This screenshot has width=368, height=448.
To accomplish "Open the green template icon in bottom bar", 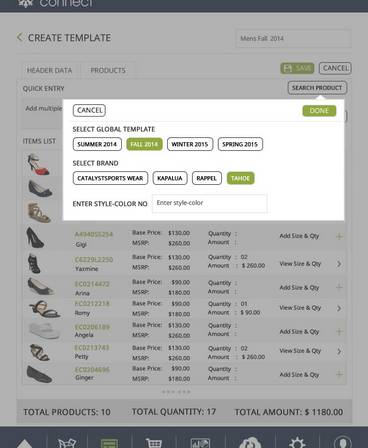I will pos(110,443).
